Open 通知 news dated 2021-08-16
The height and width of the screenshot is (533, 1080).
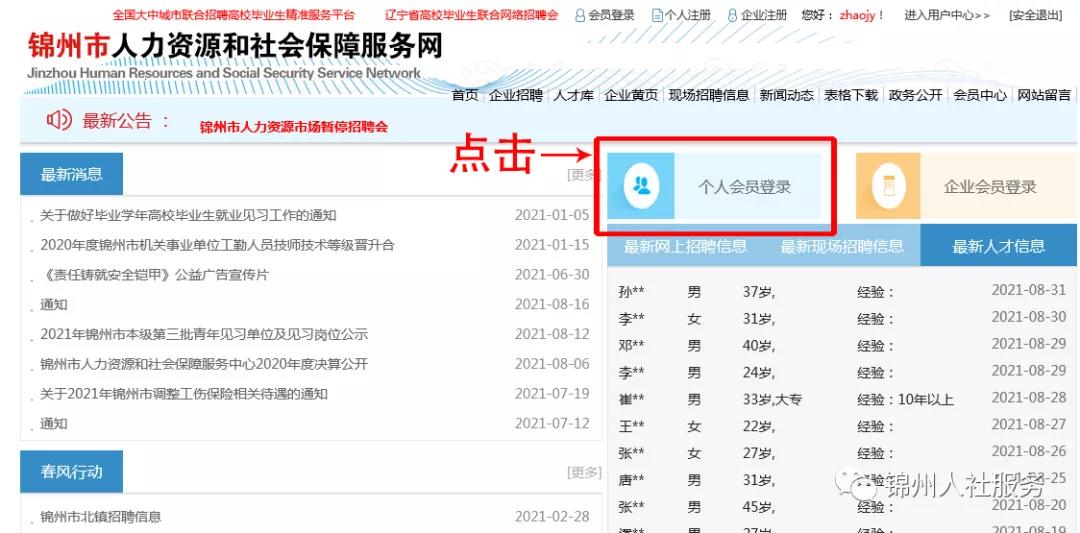click(54, 304)
